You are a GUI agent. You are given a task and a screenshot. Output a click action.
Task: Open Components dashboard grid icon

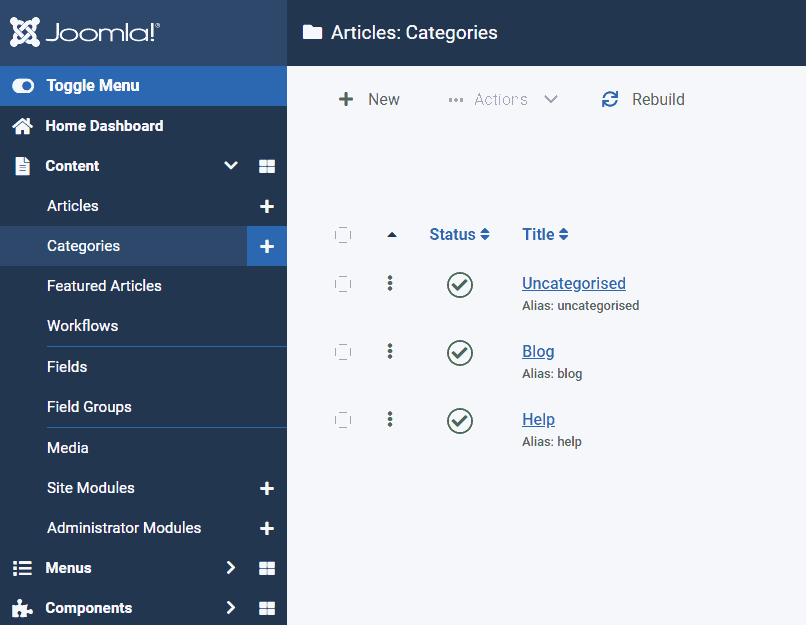click(266, 608)
